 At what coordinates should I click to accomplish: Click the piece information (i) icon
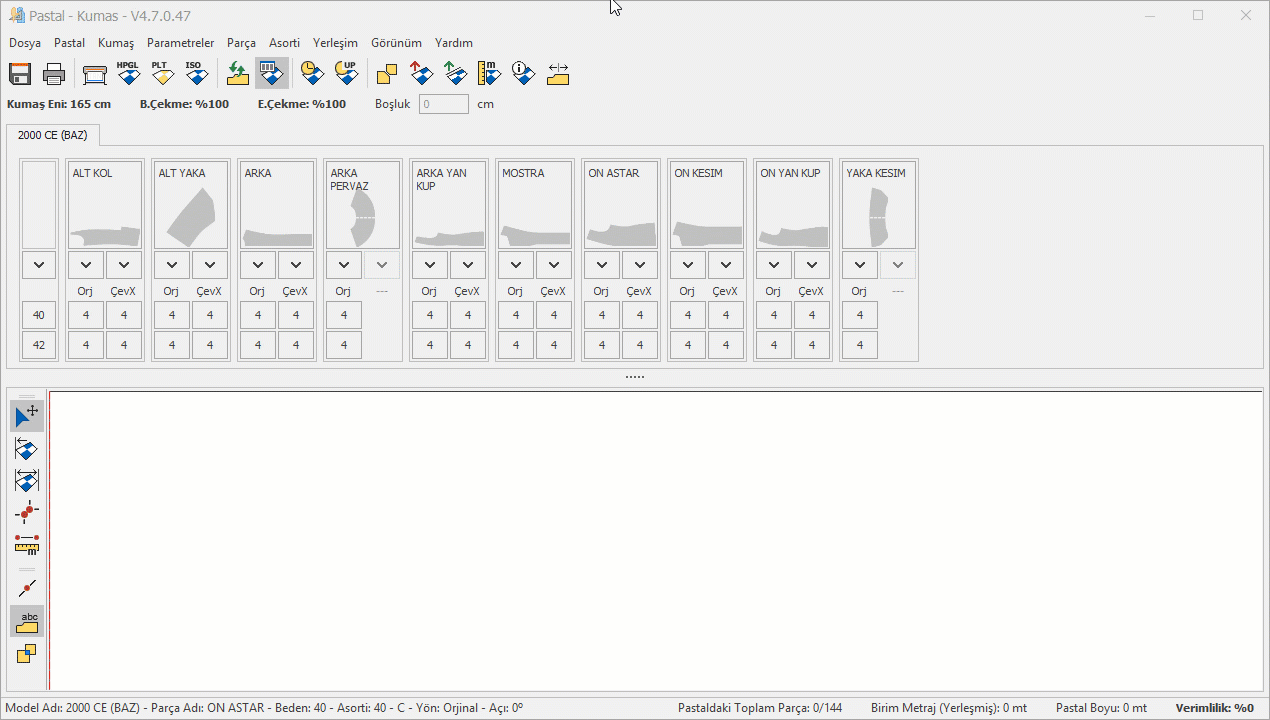(x=523, y=73)
